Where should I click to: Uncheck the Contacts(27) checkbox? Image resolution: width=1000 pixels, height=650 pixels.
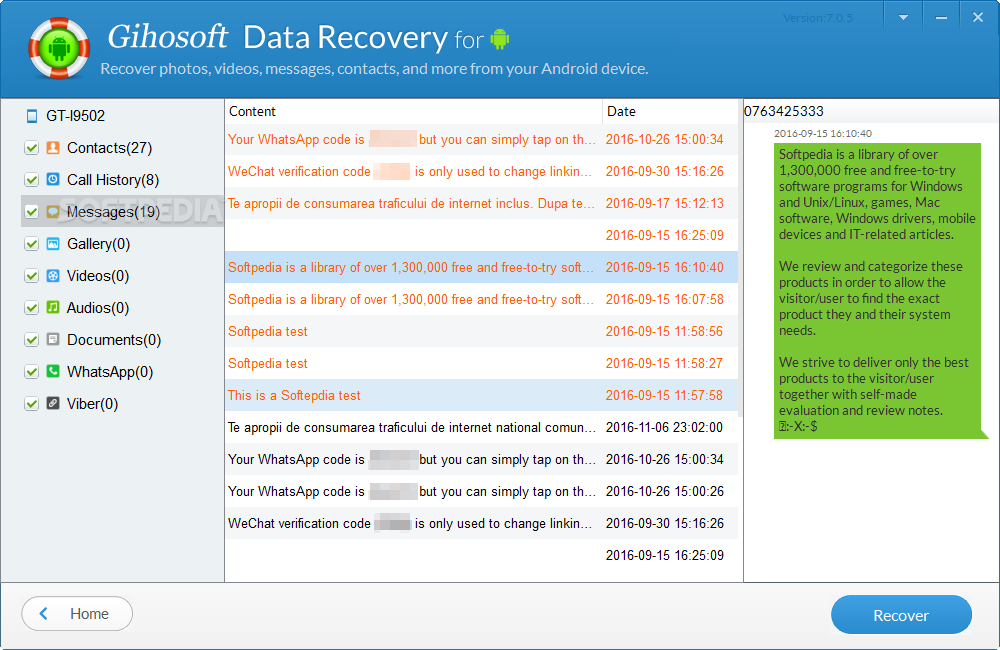click(31, 148)
